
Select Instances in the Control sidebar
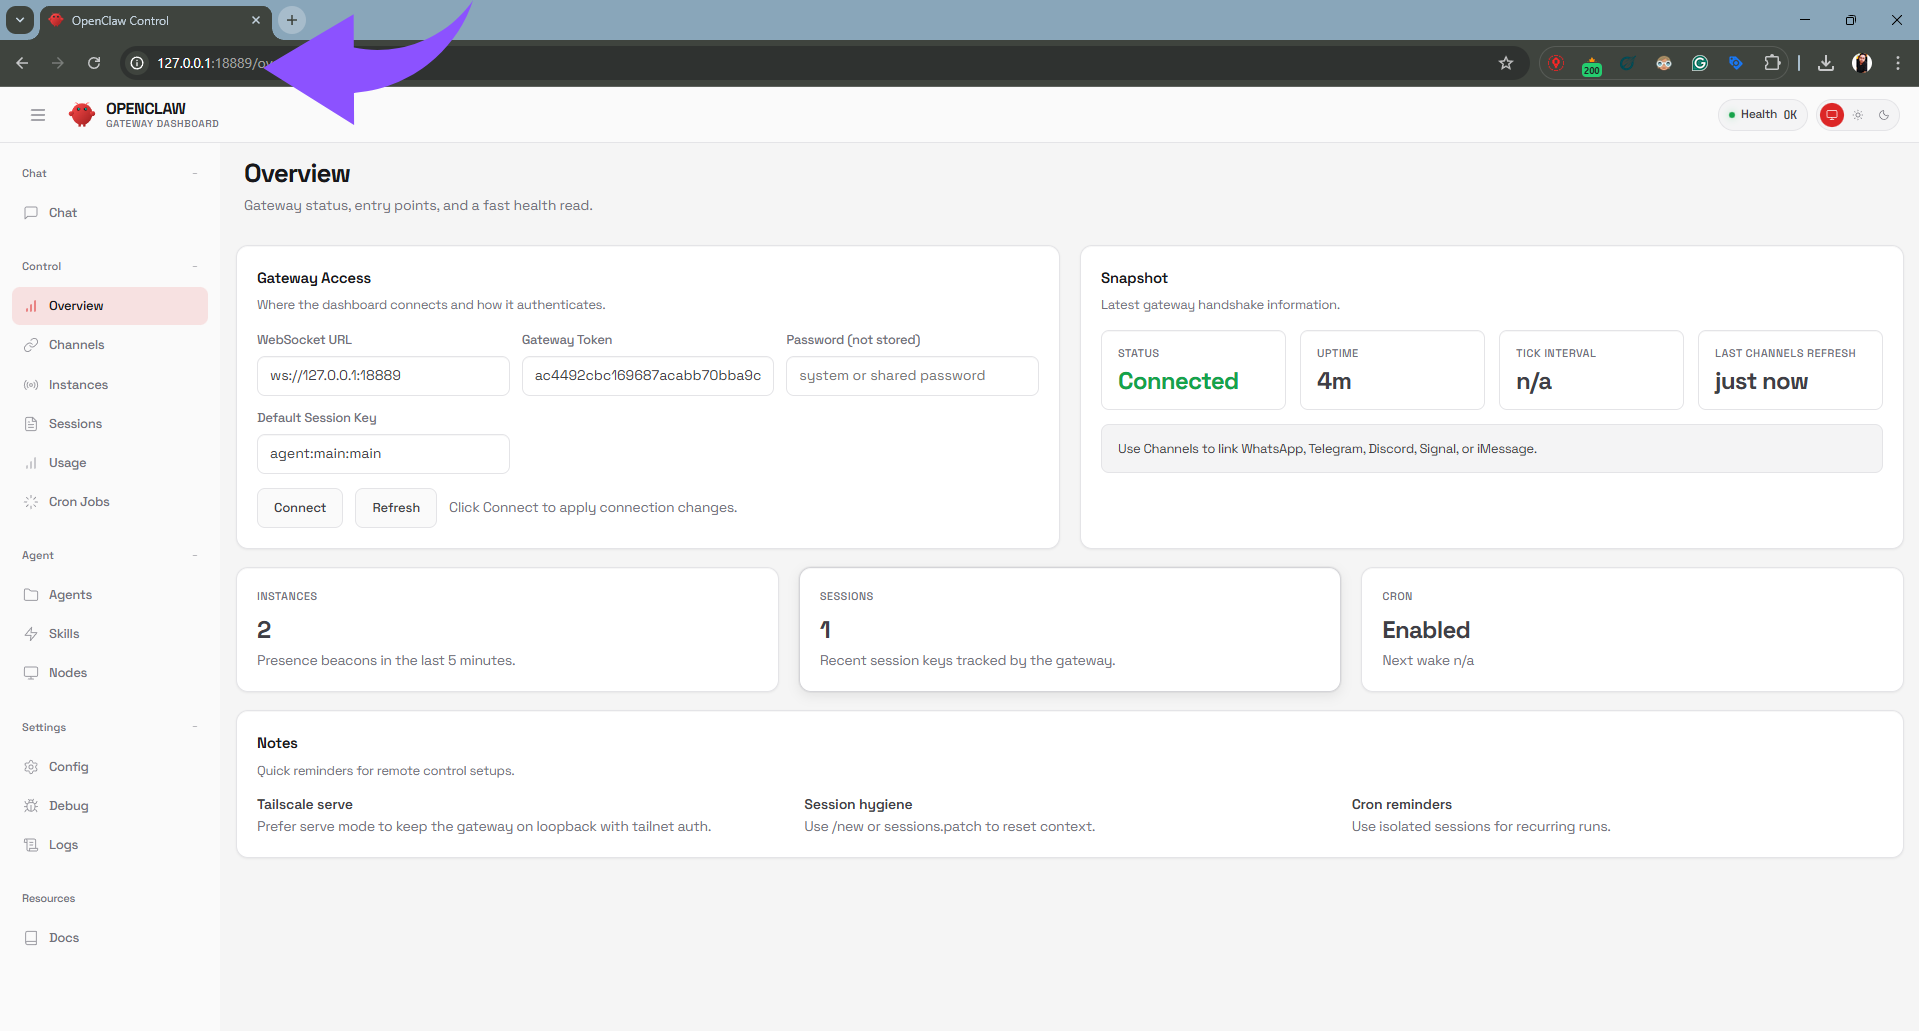click(x=78, y=384)
